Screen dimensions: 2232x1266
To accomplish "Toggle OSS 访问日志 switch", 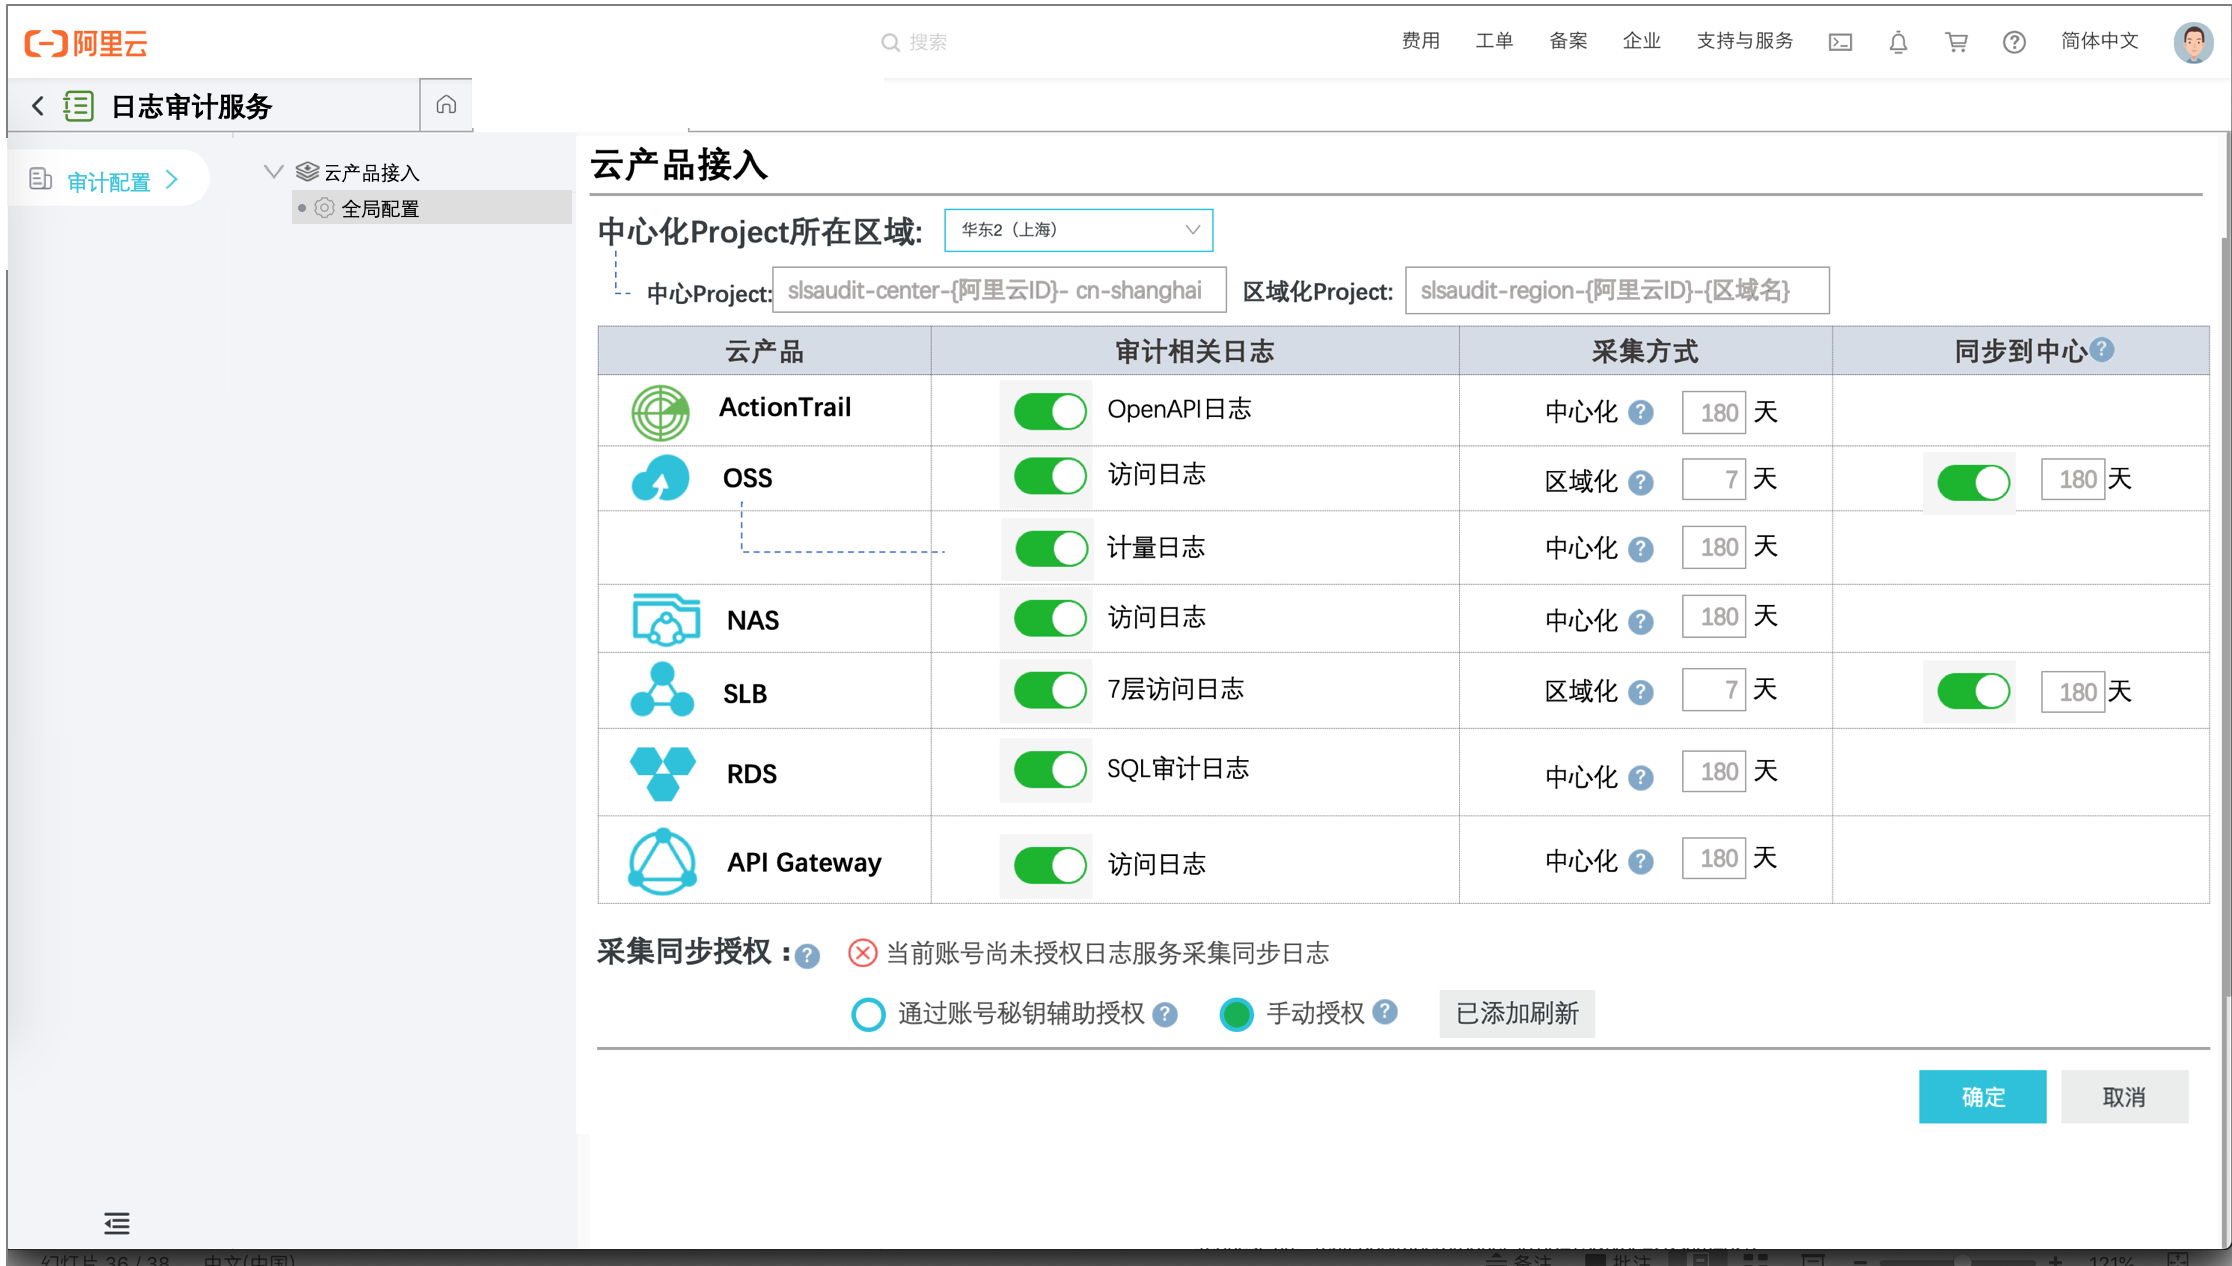I will pos(1050,476).
